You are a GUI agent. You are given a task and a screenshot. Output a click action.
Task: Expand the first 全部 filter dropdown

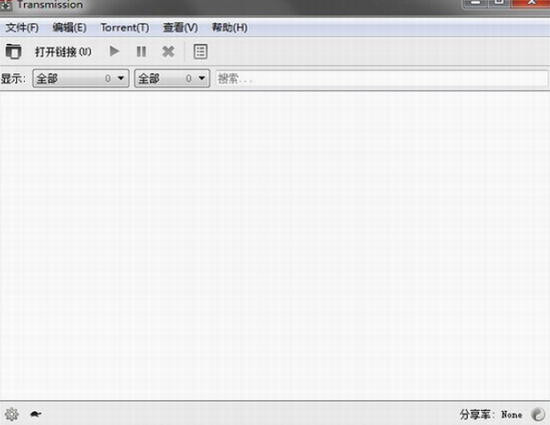coord(81,78)
